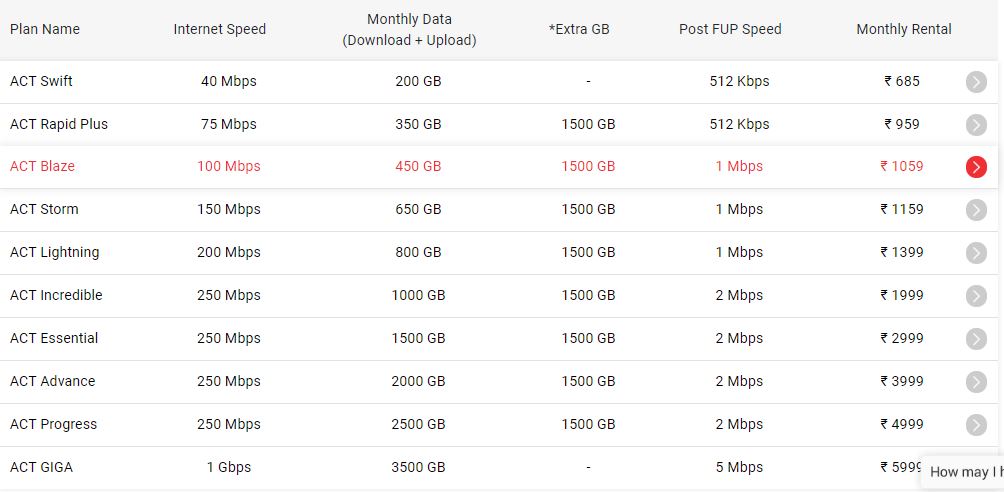Viewport: 1004px width, 492px height.
Task: Click the Internet Speed column header
Action: [220, 29]
